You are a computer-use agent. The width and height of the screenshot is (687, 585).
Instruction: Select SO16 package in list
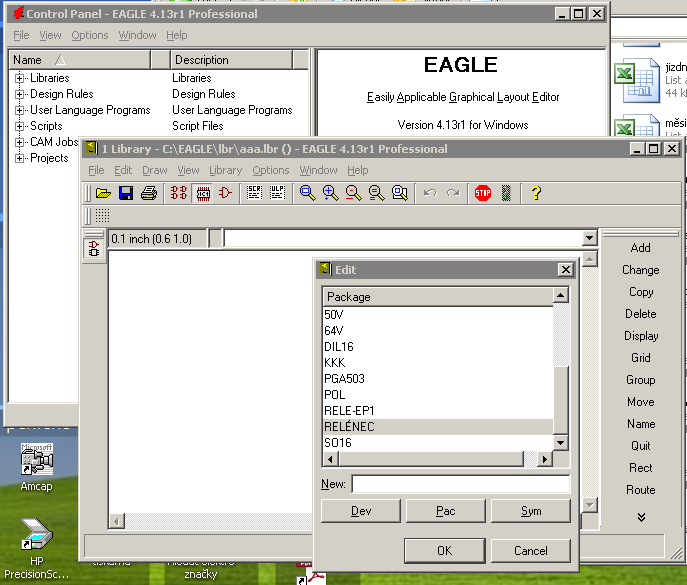point(438,443)
